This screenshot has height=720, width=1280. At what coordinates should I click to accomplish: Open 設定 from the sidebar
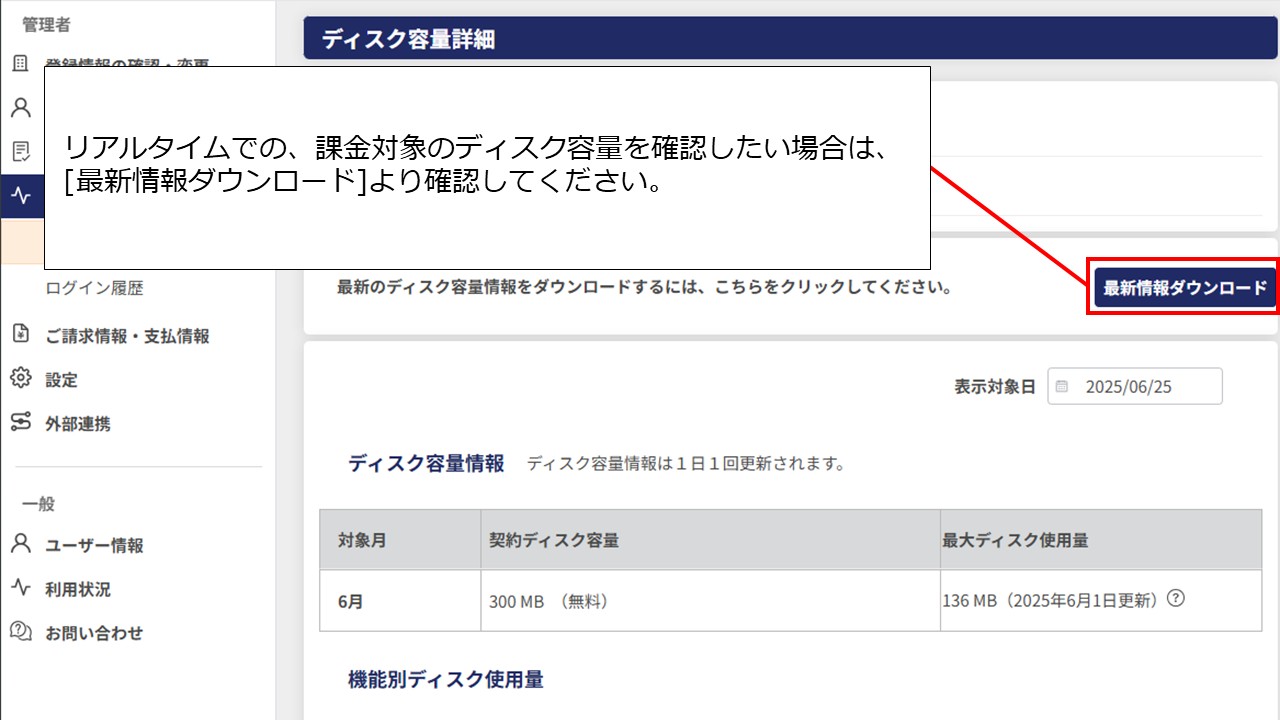tap(62, 380)
